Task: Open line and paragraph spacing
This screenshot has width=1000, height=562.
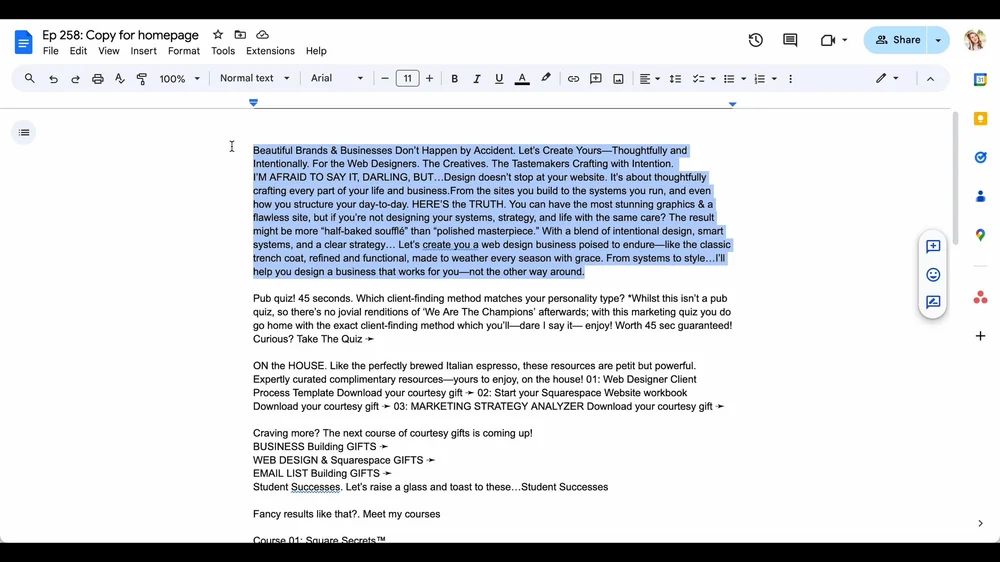Action: 675,78
